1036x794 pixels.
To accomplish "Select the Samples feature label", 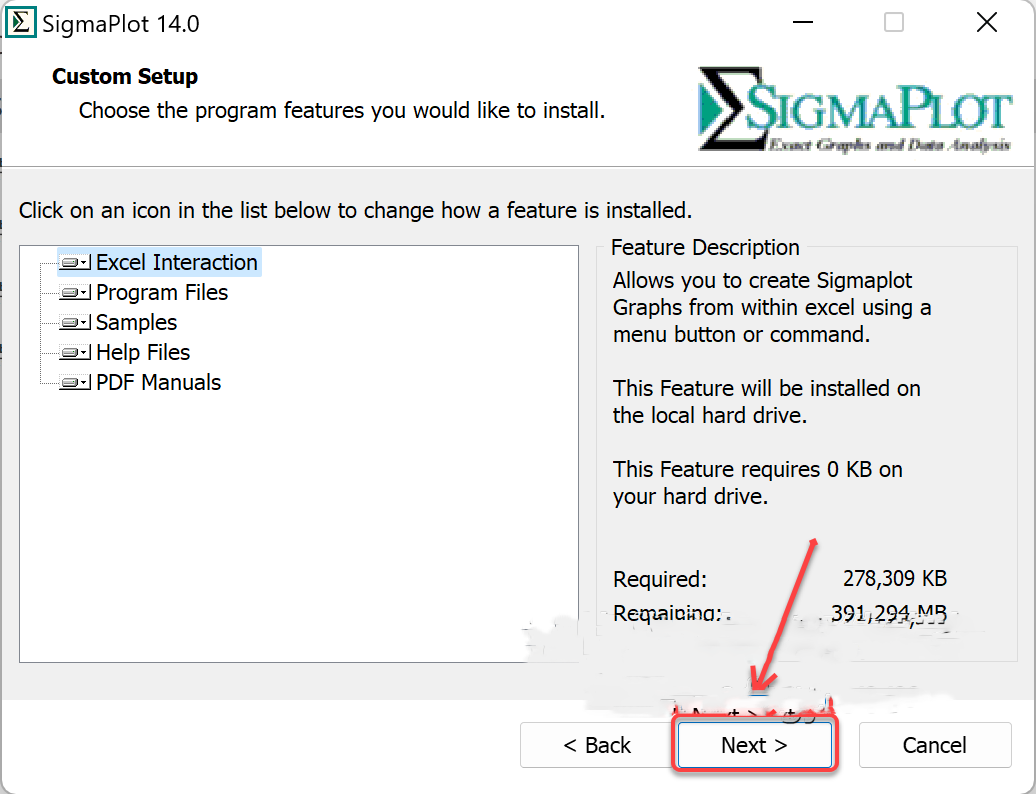I will [x=136, y=323].
